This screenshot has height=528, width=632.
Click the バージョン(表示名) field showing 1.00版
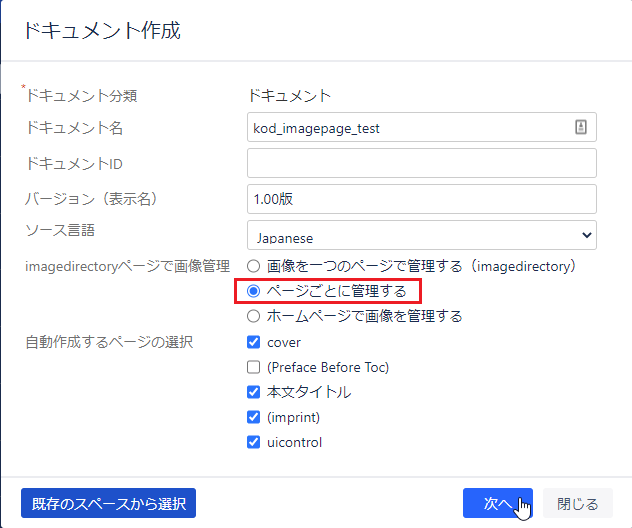pos(421,199)
